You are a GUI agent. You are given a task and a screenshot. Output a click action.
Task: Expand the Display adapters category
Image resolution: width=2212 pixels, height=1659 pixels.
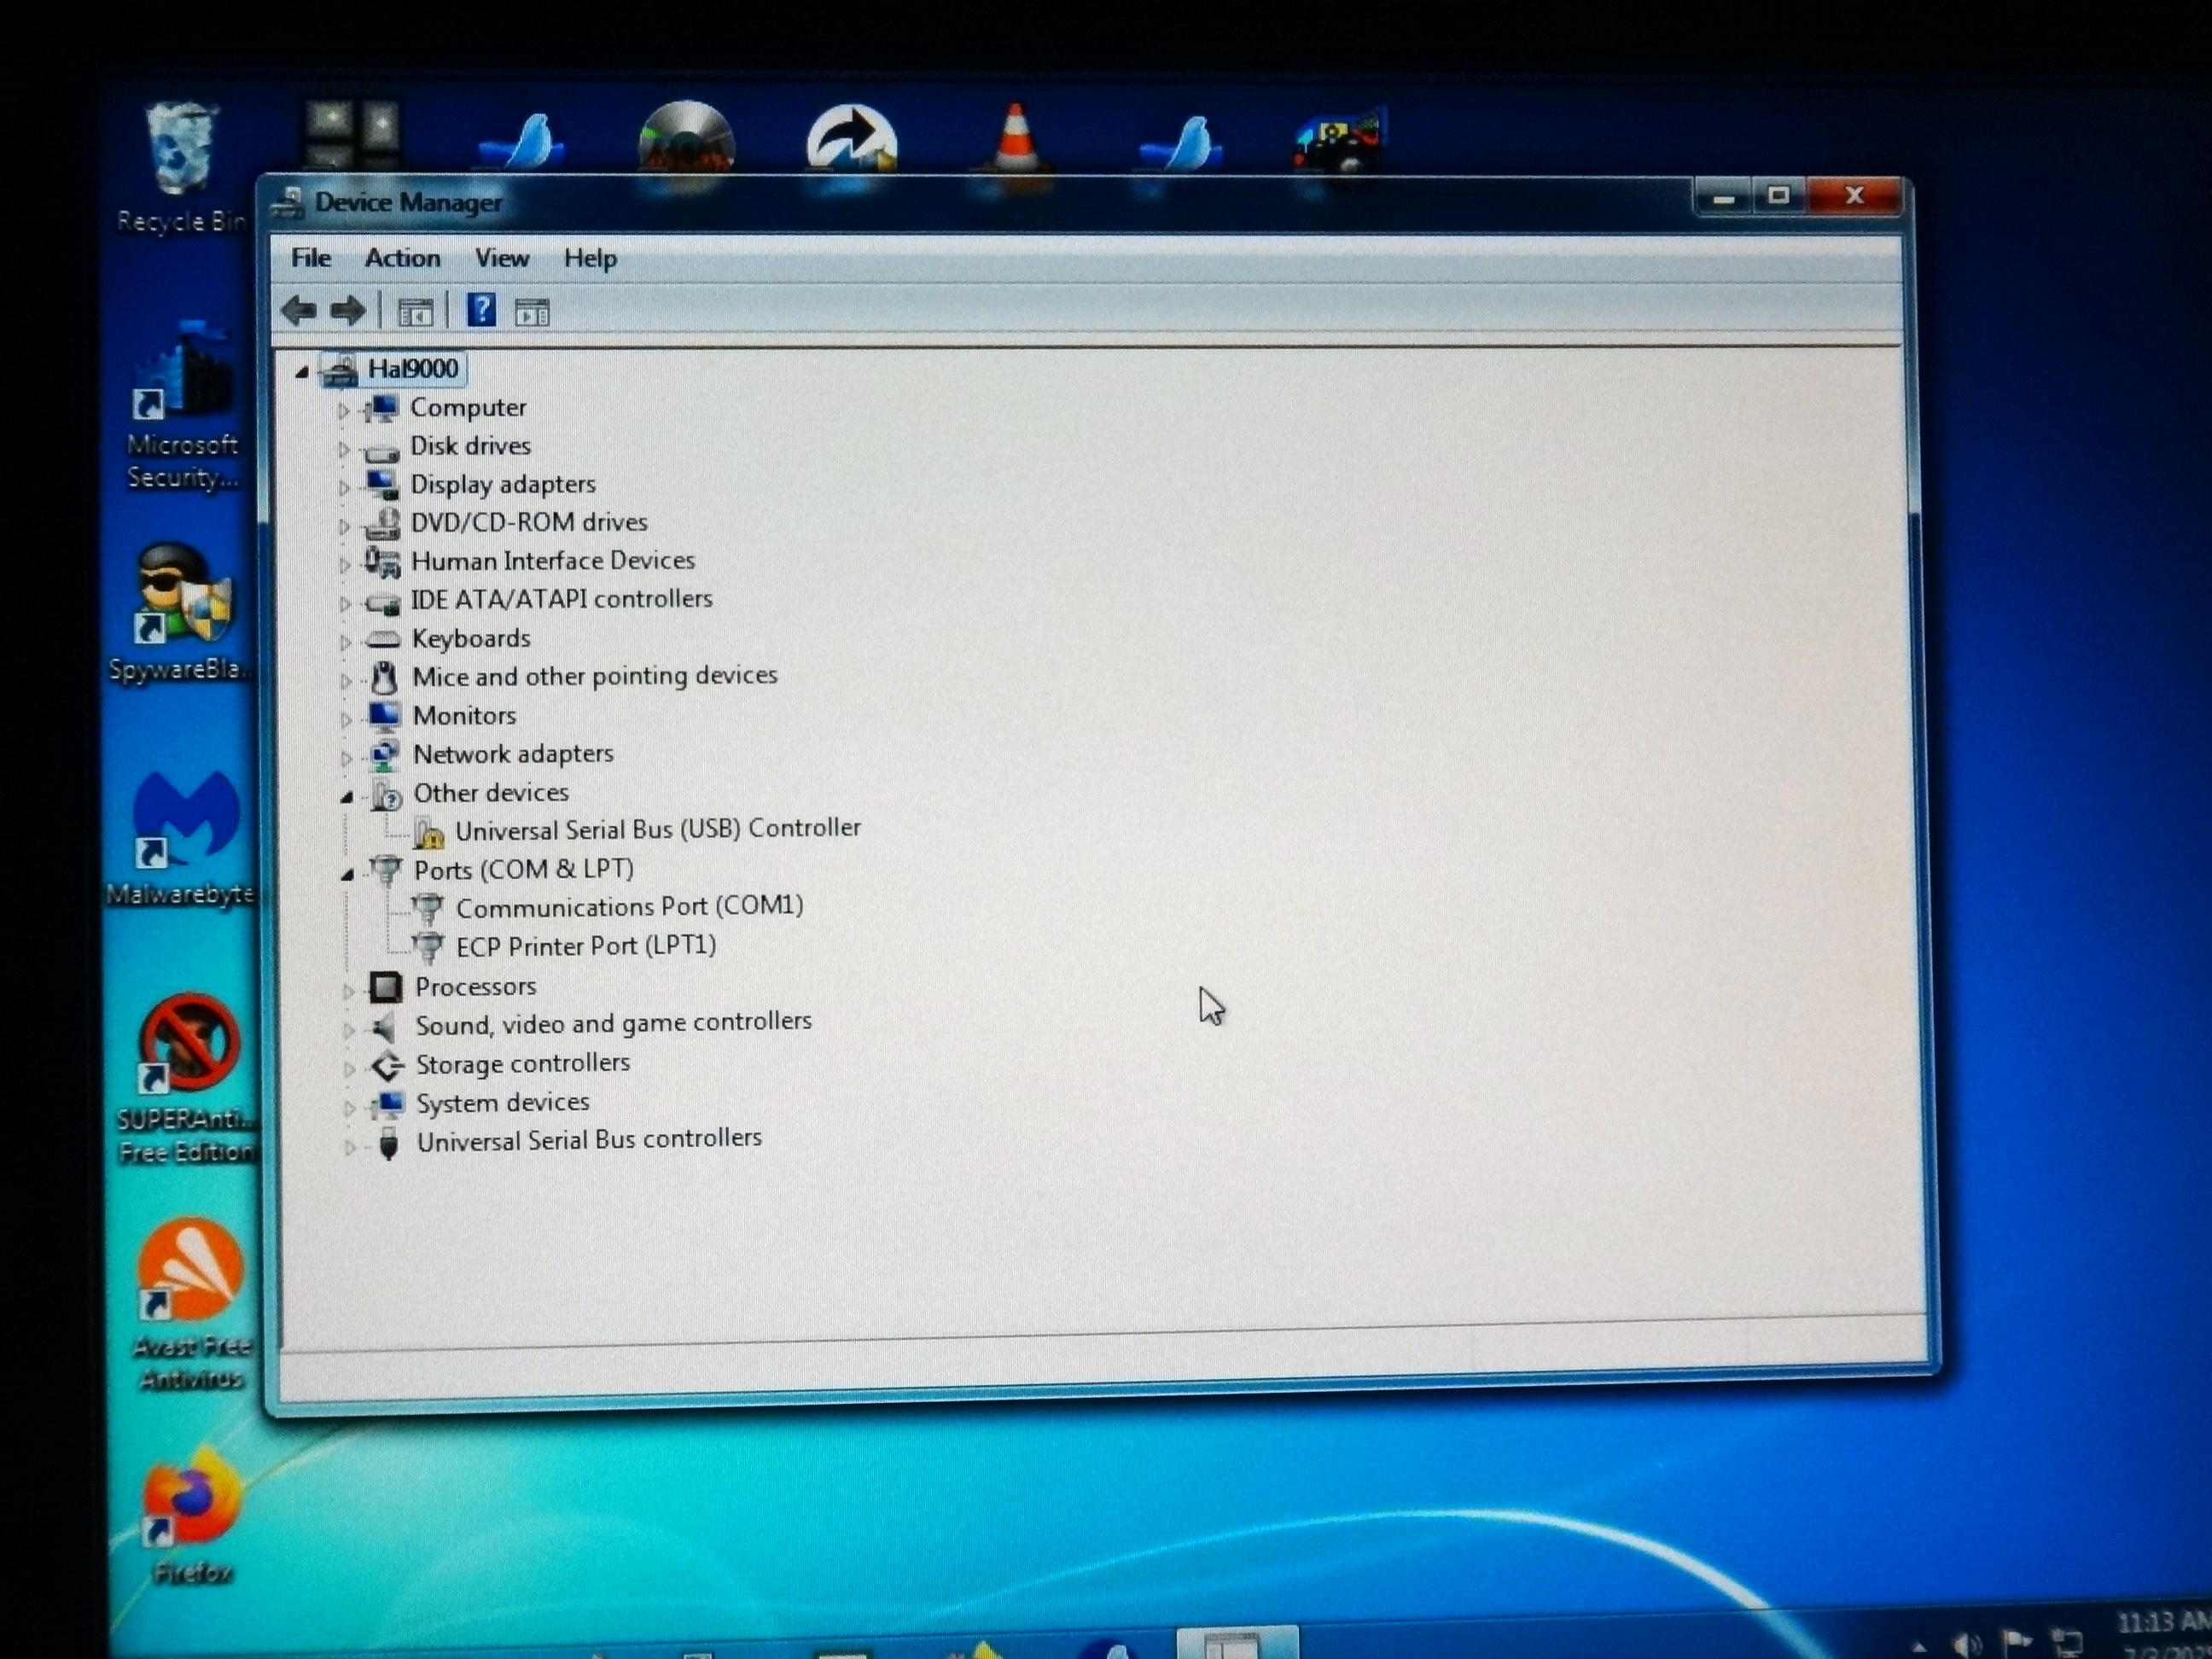point(343,487)
